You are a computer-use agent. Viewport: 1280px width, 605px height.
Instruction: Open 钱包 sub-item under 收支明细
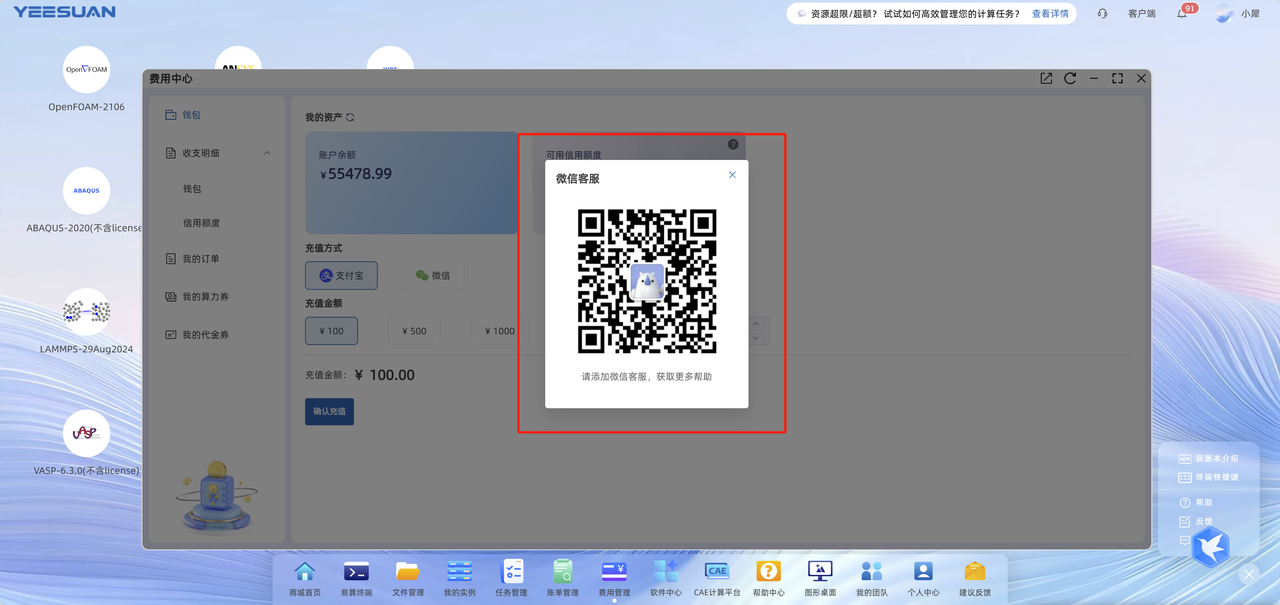[x=192, y=188]
